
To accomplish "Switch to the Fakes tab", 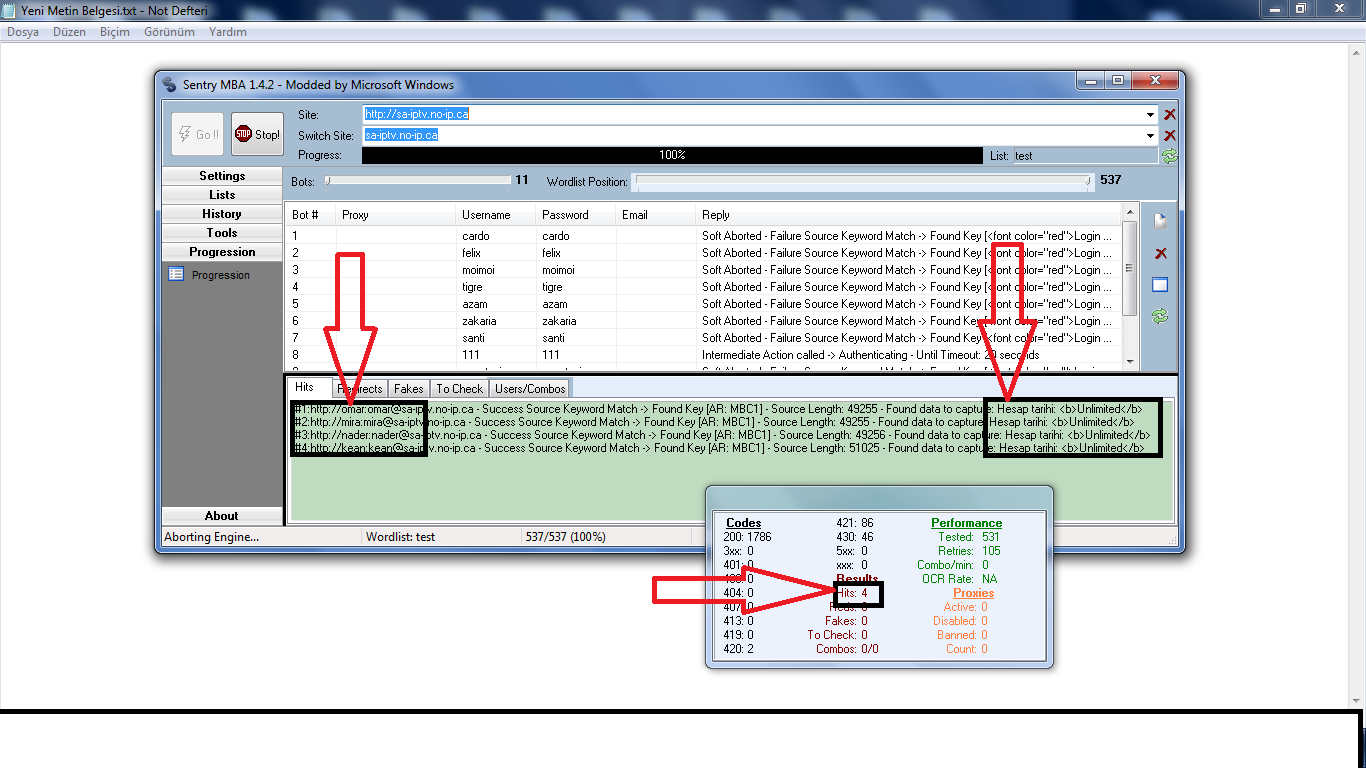I will [x=408, y=389].
